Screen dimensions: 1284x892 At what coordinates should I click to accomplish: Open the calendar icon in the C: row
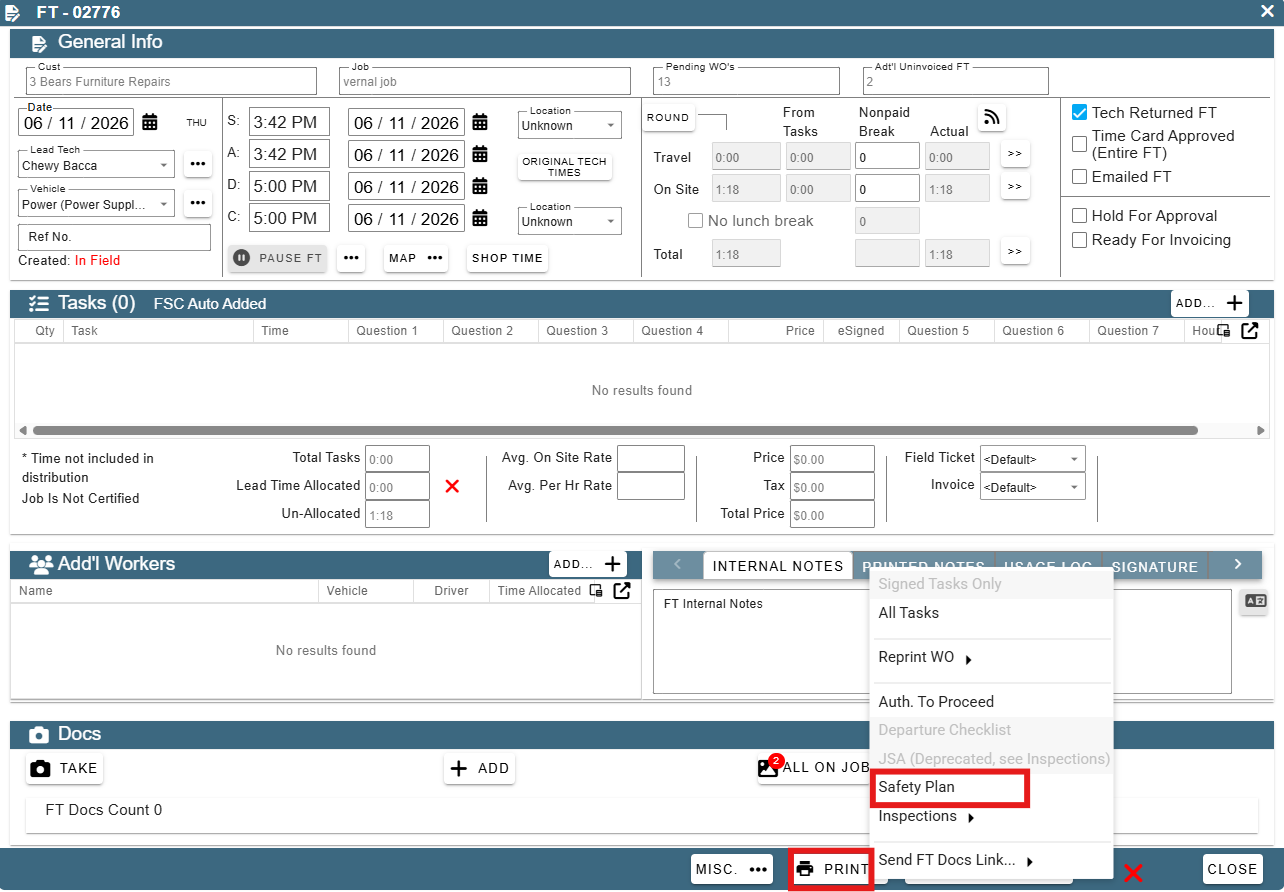480,218
